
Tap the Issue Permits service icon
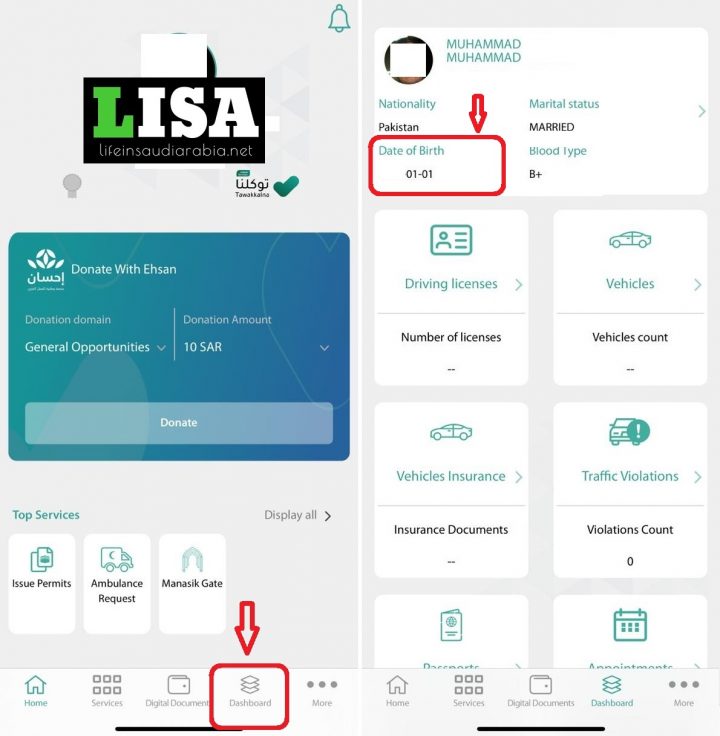tap(42, 560)
